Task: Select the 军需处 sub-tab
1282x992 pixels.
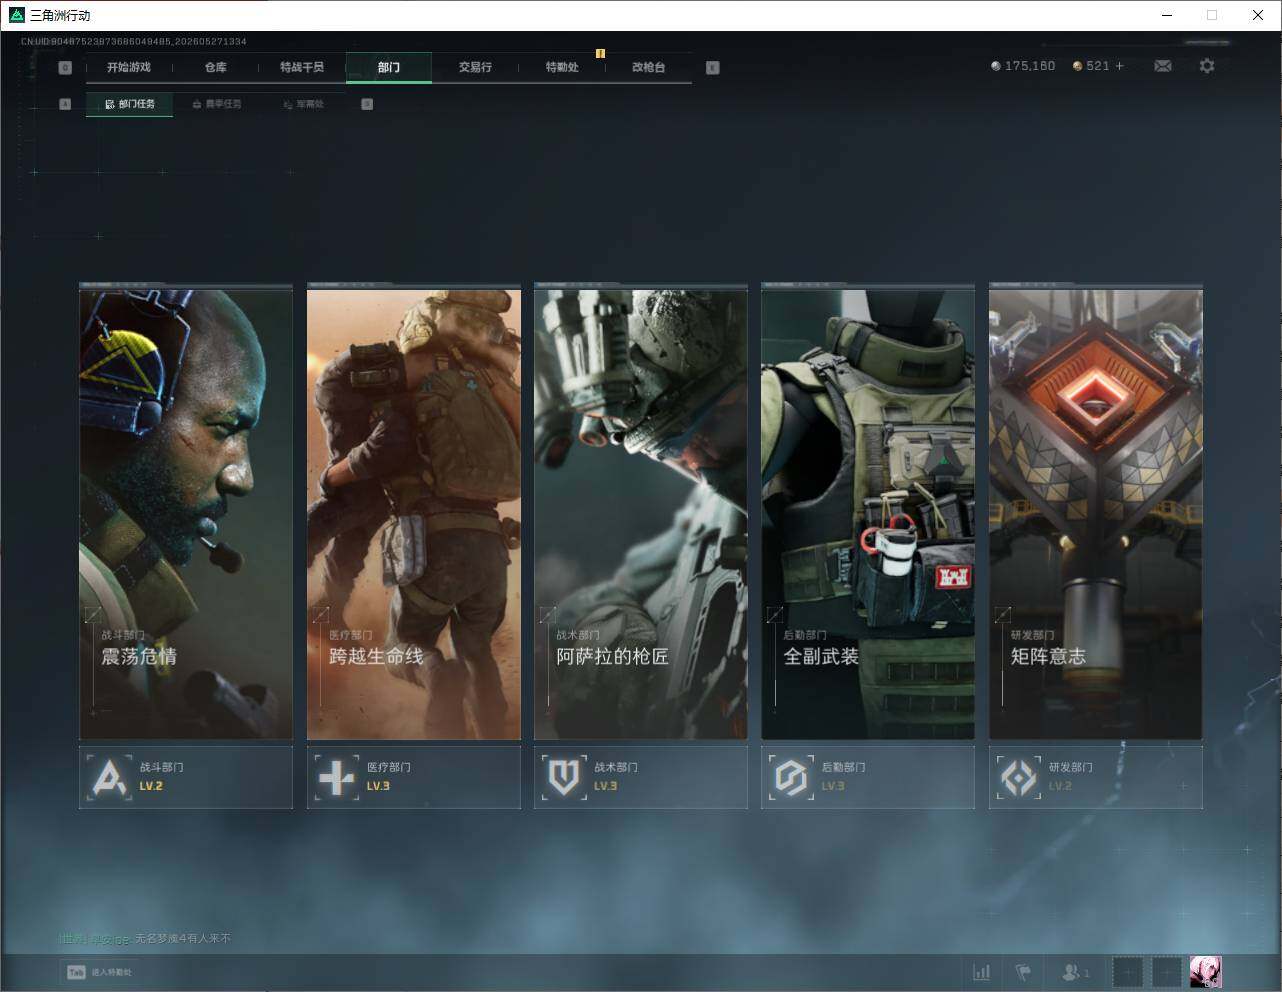Action: click(304, 104)
